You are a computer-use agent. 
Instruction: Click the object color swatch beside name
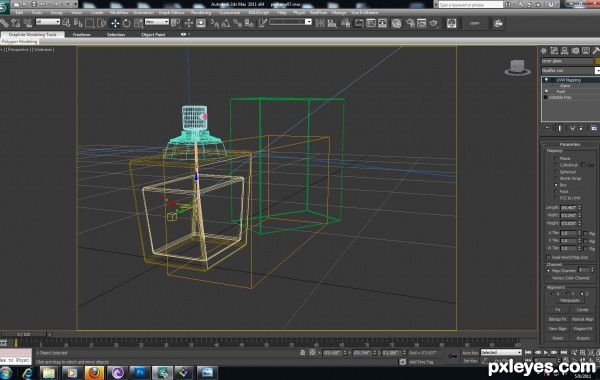(x=597, y=61)
